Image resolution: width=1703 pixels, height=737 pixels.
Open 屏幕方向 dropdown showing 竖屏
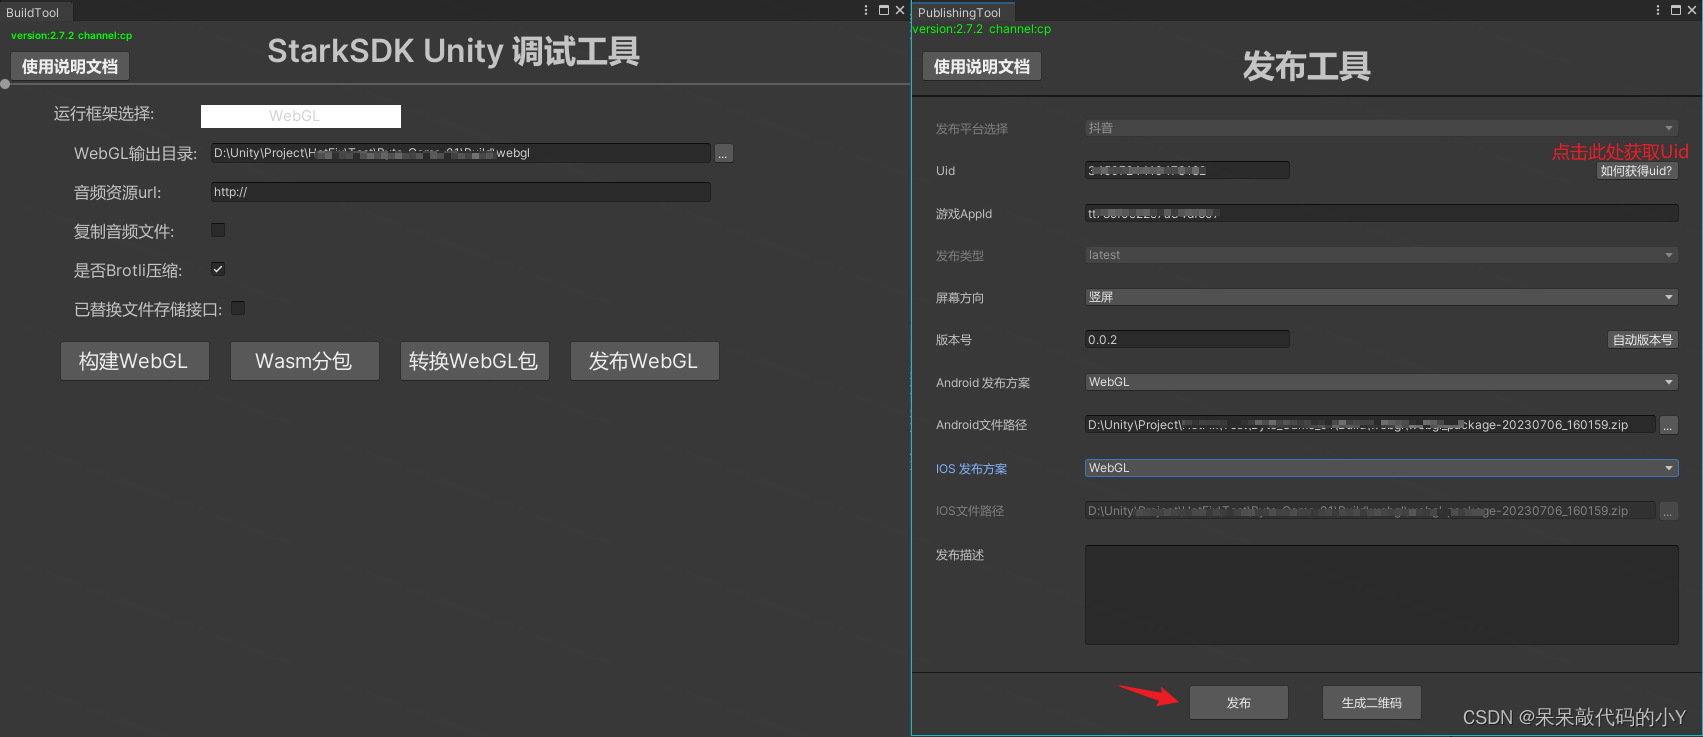(x=1381, y=297)
